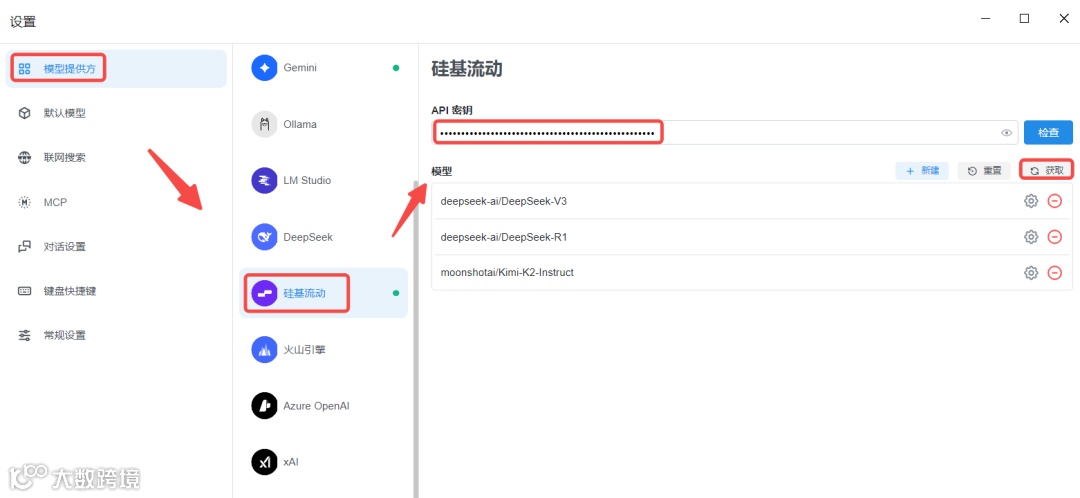Click the 对话设置 chat bubble icon
1080x498 pixels.
coord(25,247)
